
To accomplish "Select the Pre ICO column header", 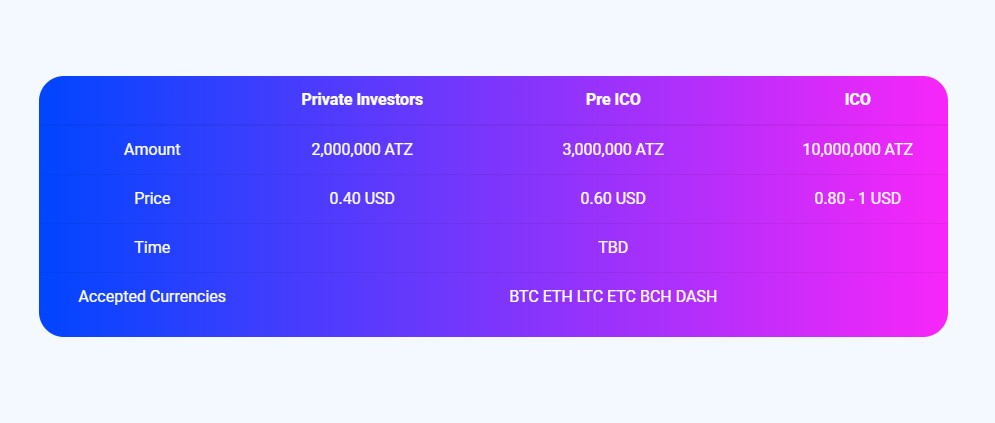I will [x=613, y=100].
